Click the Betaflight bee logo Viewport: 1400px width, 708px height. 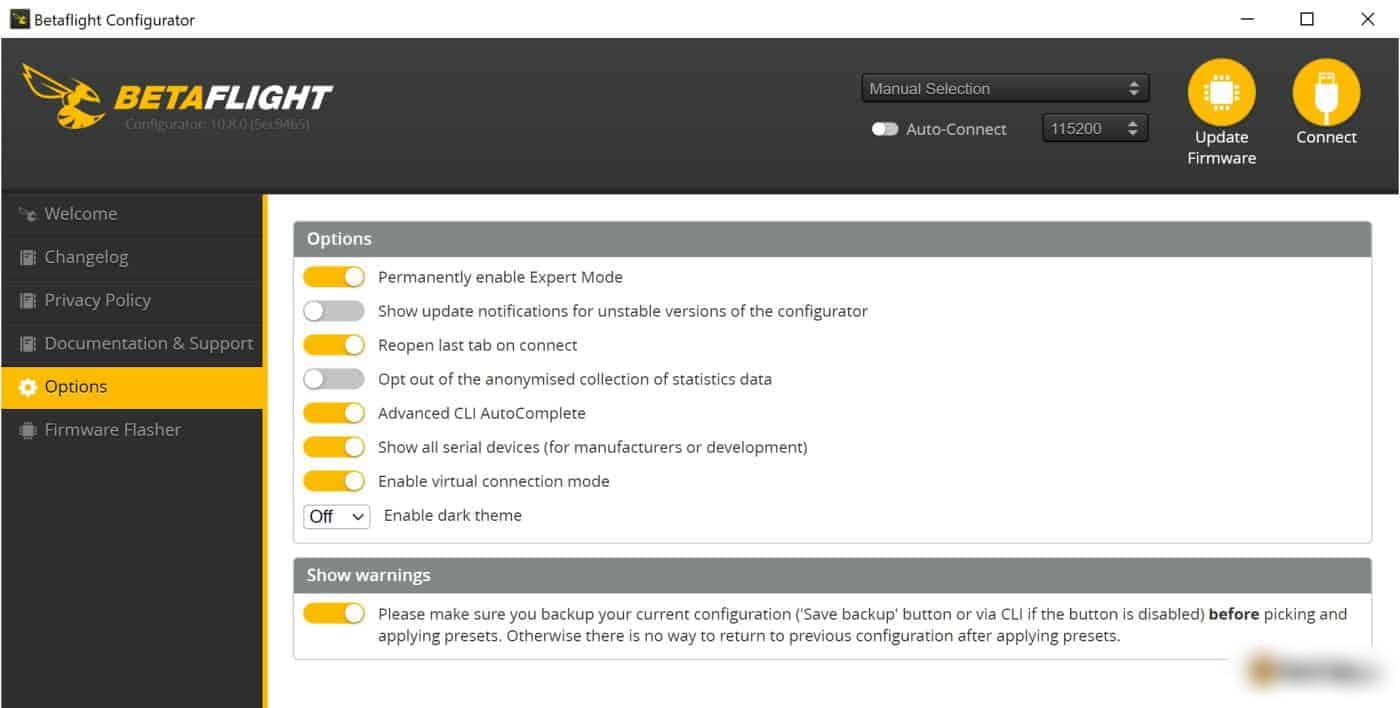pyautogui.click(x=65, y=96)
